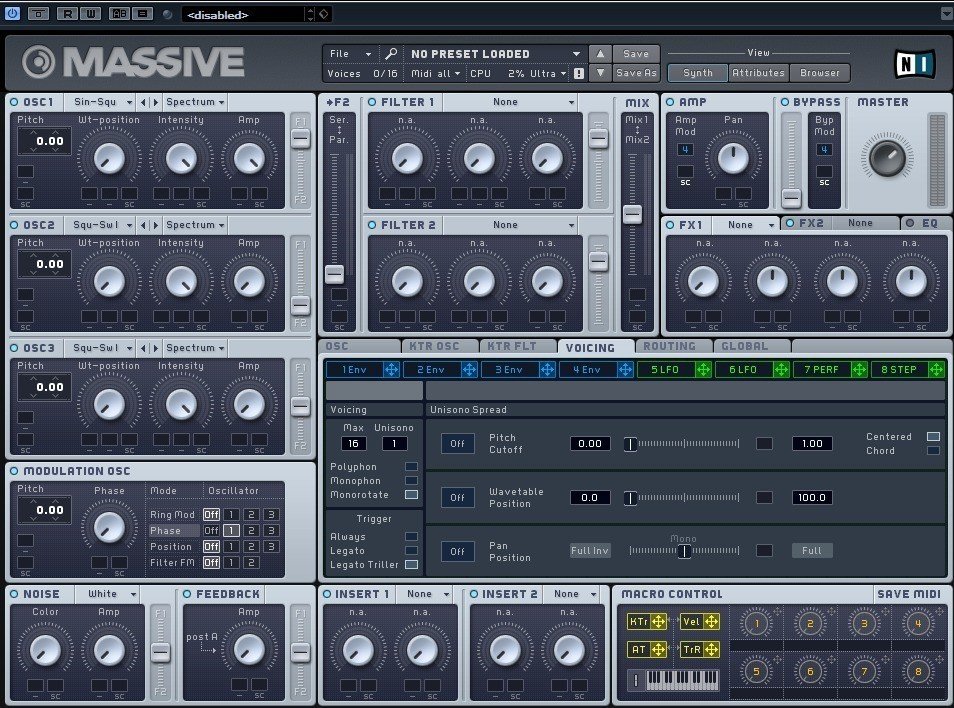Open the OSC1 Sin-Squ wavetable dropdown
Screen dimensions: 954x708
[x=100, y=102]
